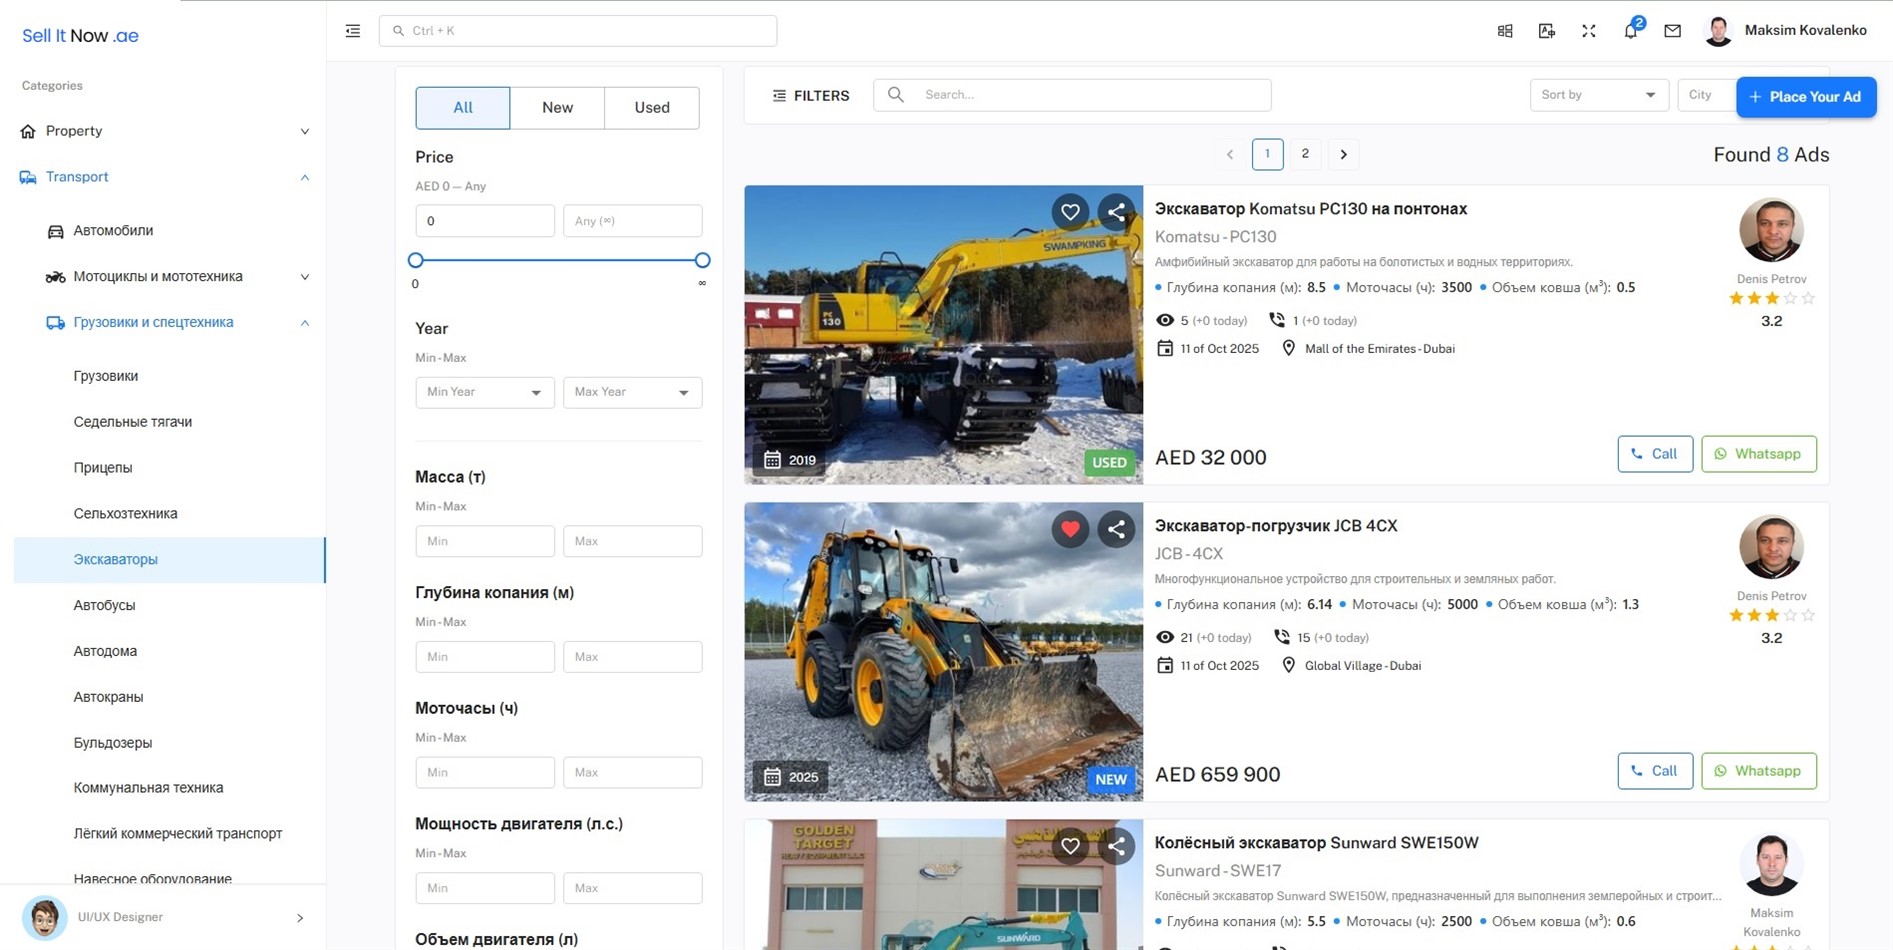Click the grid layout icon in top bar
This screenshot has height=950, width=1893.
(x=1504, y=31)
